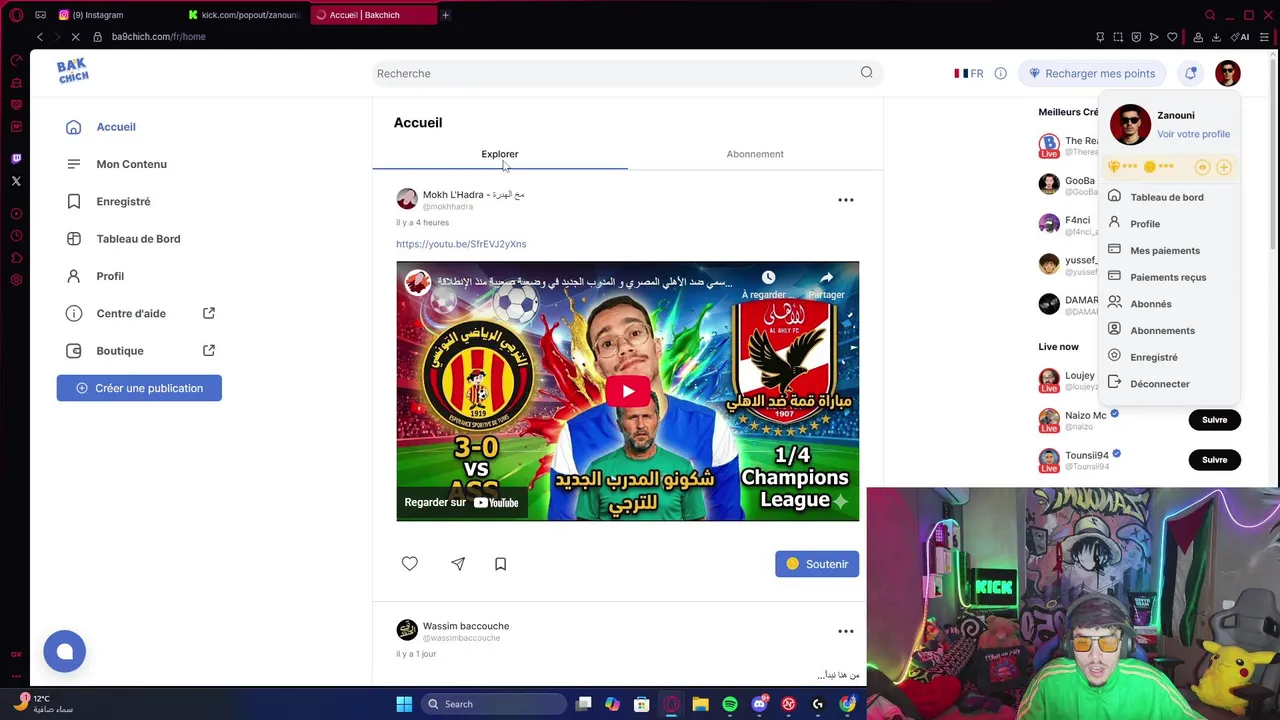The image size is (1280, 720).
Task: Open the youtu.be link in post
Action: click(x=461, y=244)
